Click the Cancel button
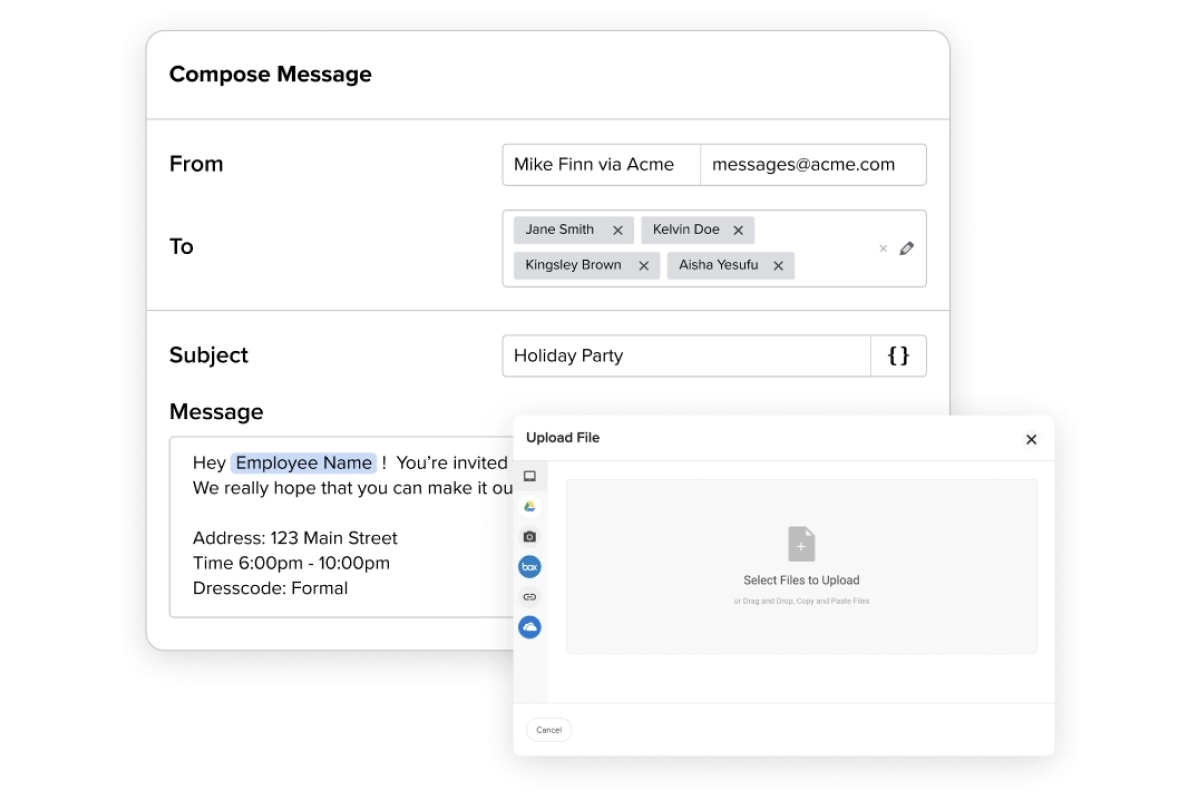1200x800 pixels. (x=548, y=730)
